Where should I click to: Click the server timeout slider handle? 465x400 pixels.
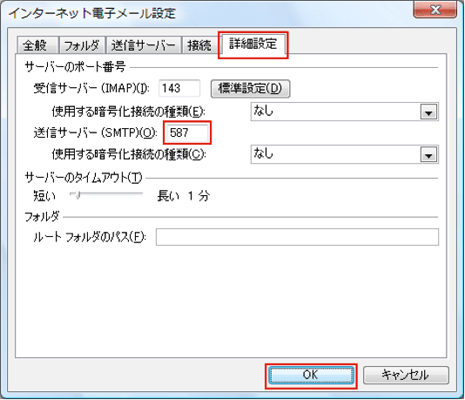pyautogui.click(x=77, y=195)
